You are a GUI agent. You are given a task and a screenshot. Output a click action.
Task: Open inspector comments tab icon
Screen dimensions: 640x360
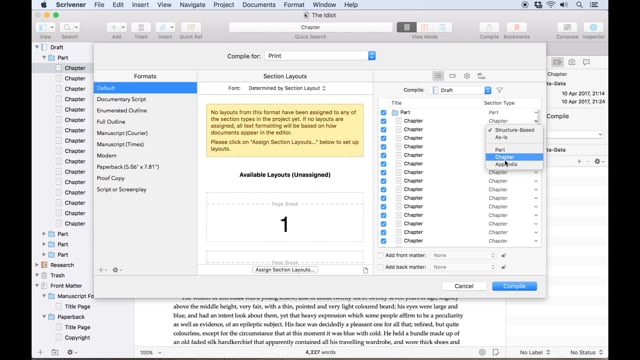[586, 62]
